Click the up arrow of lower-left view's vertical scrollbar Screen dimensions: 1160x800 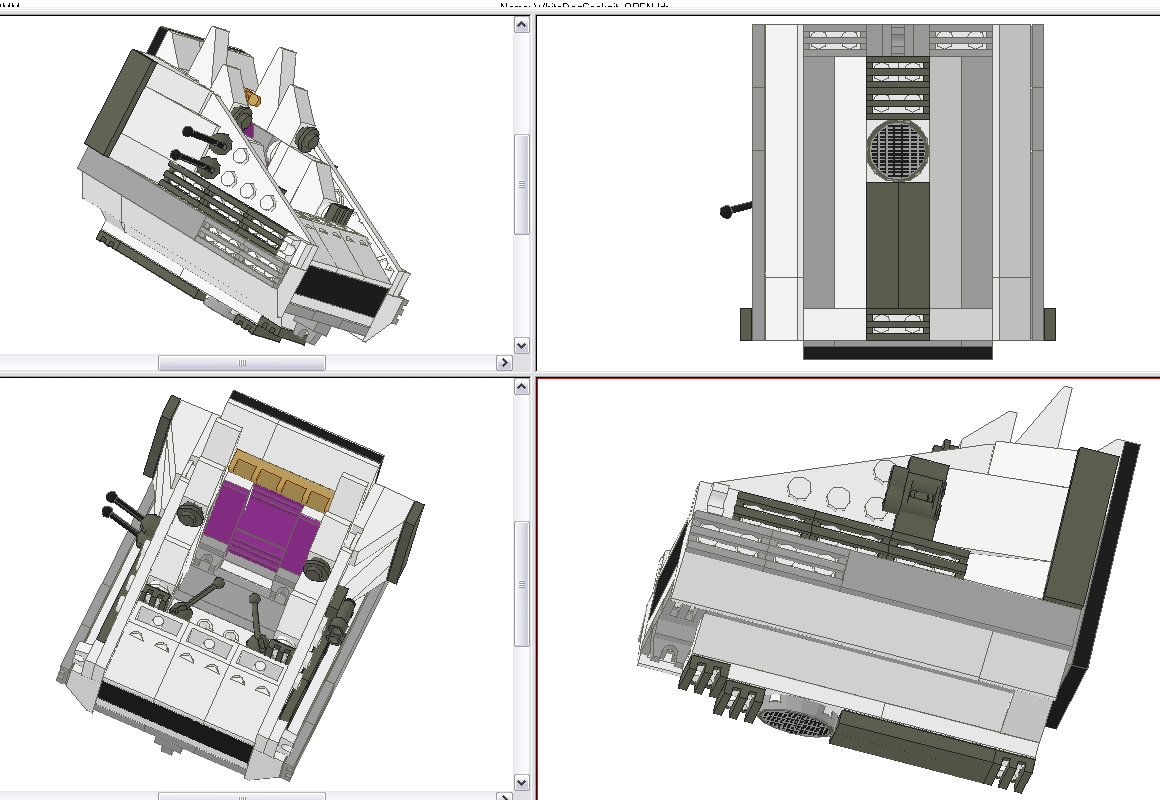(x=522, y=387)
